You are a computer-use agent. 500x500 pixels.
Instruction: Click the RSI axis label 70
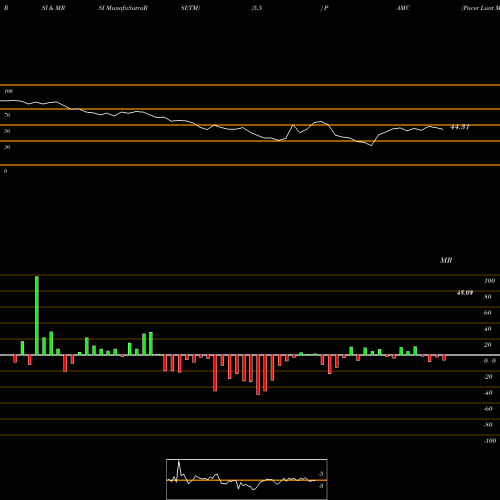7,115
